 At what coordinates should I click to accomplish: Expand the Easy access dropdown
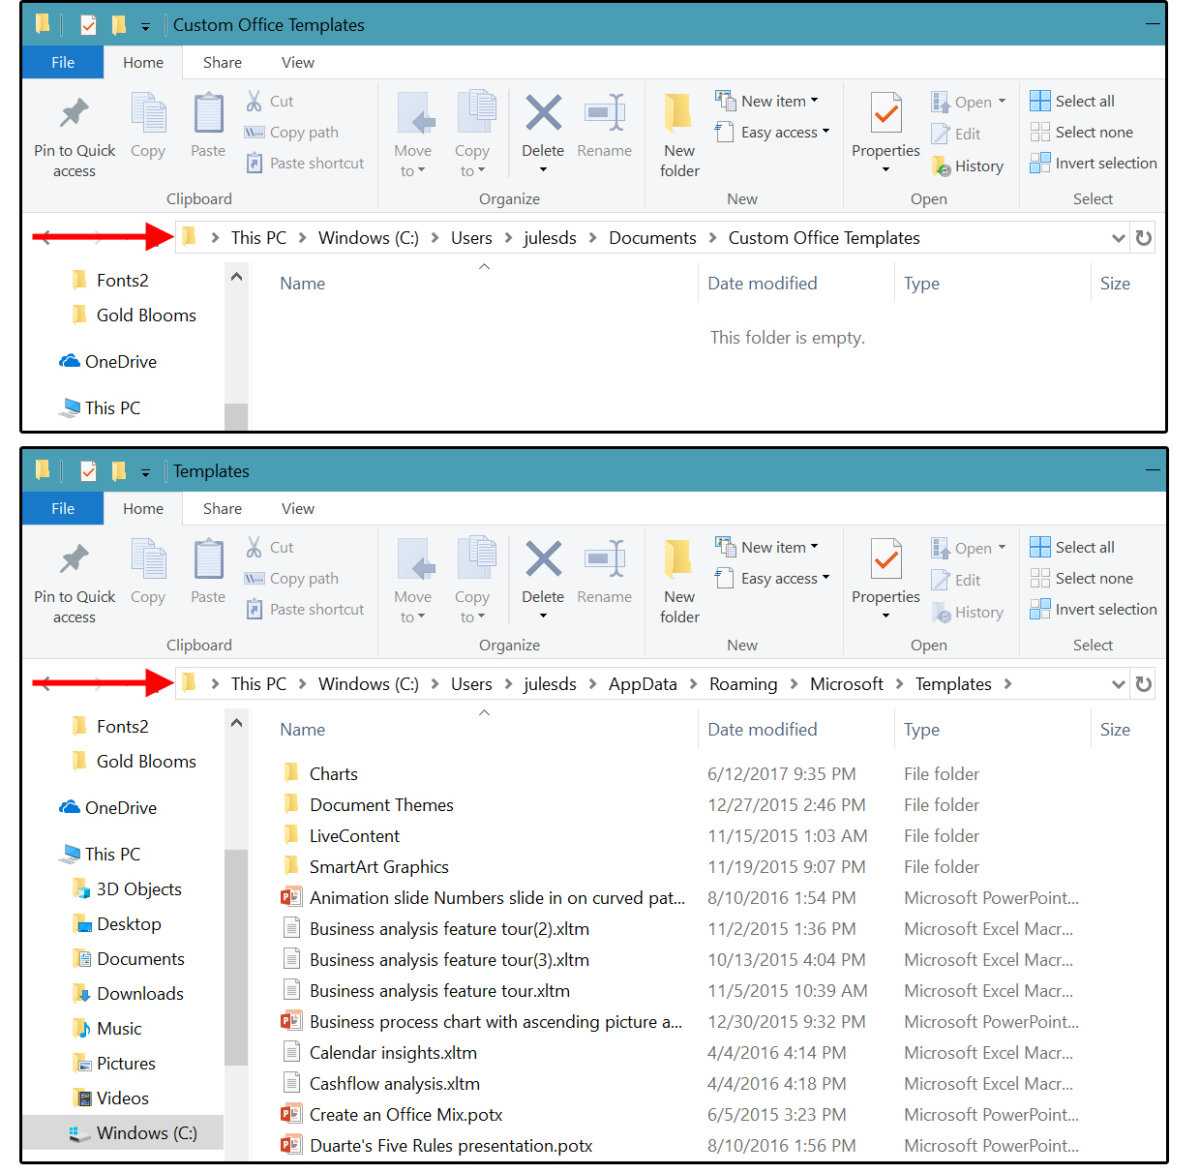coord(773,131)
